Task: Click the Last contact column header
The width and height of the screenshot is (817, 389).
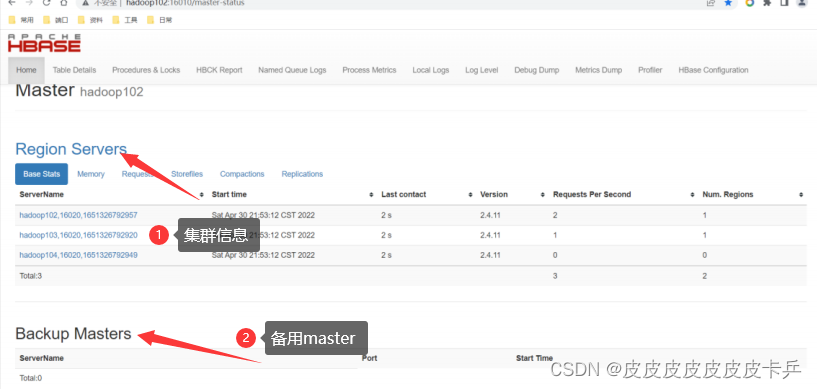Action: tap(404, 195)
